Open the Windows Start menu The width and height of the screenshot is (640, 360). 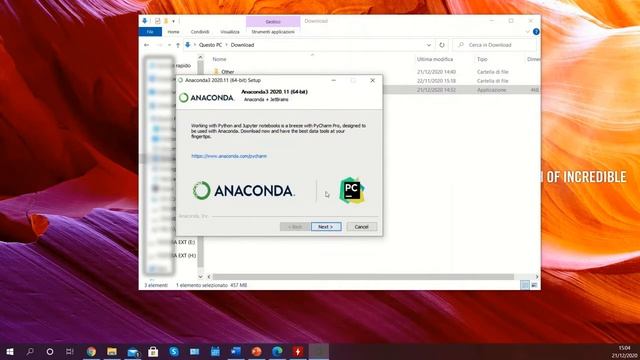(x=10, y=351)
